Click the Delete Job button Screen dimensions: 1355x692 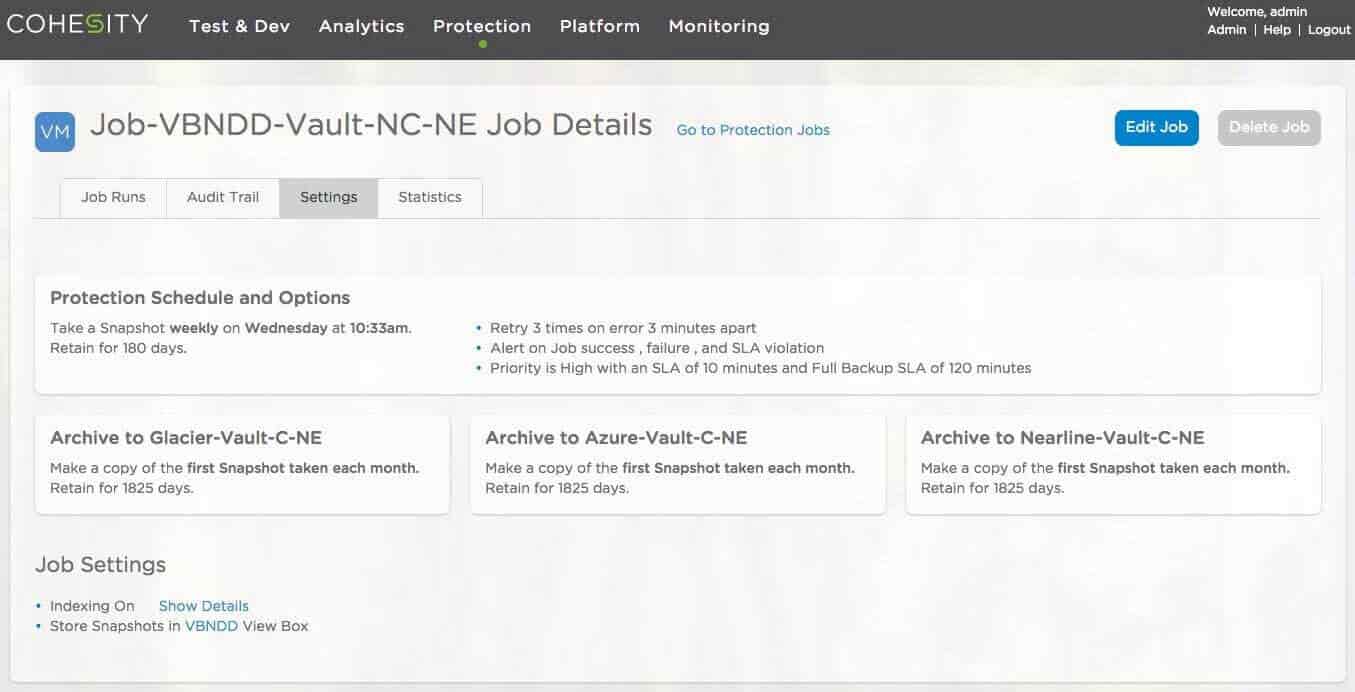point(1268,127)
